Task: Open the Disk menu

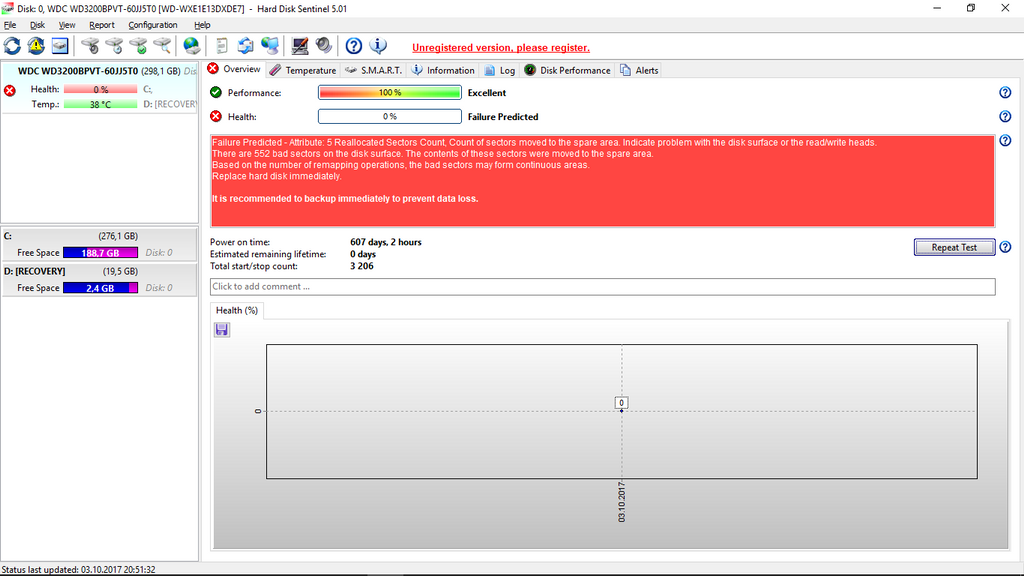Action: click(37, 25)
